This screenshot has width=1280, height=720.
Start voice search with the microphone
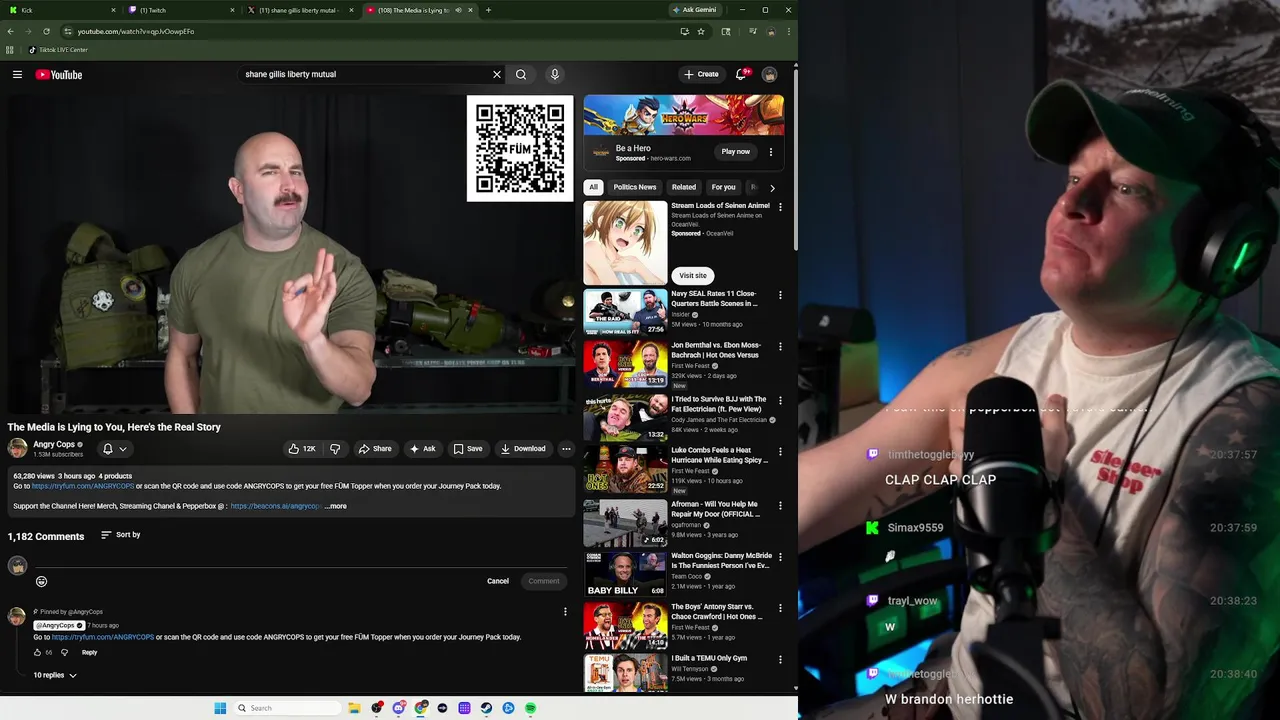coord(555,74)
